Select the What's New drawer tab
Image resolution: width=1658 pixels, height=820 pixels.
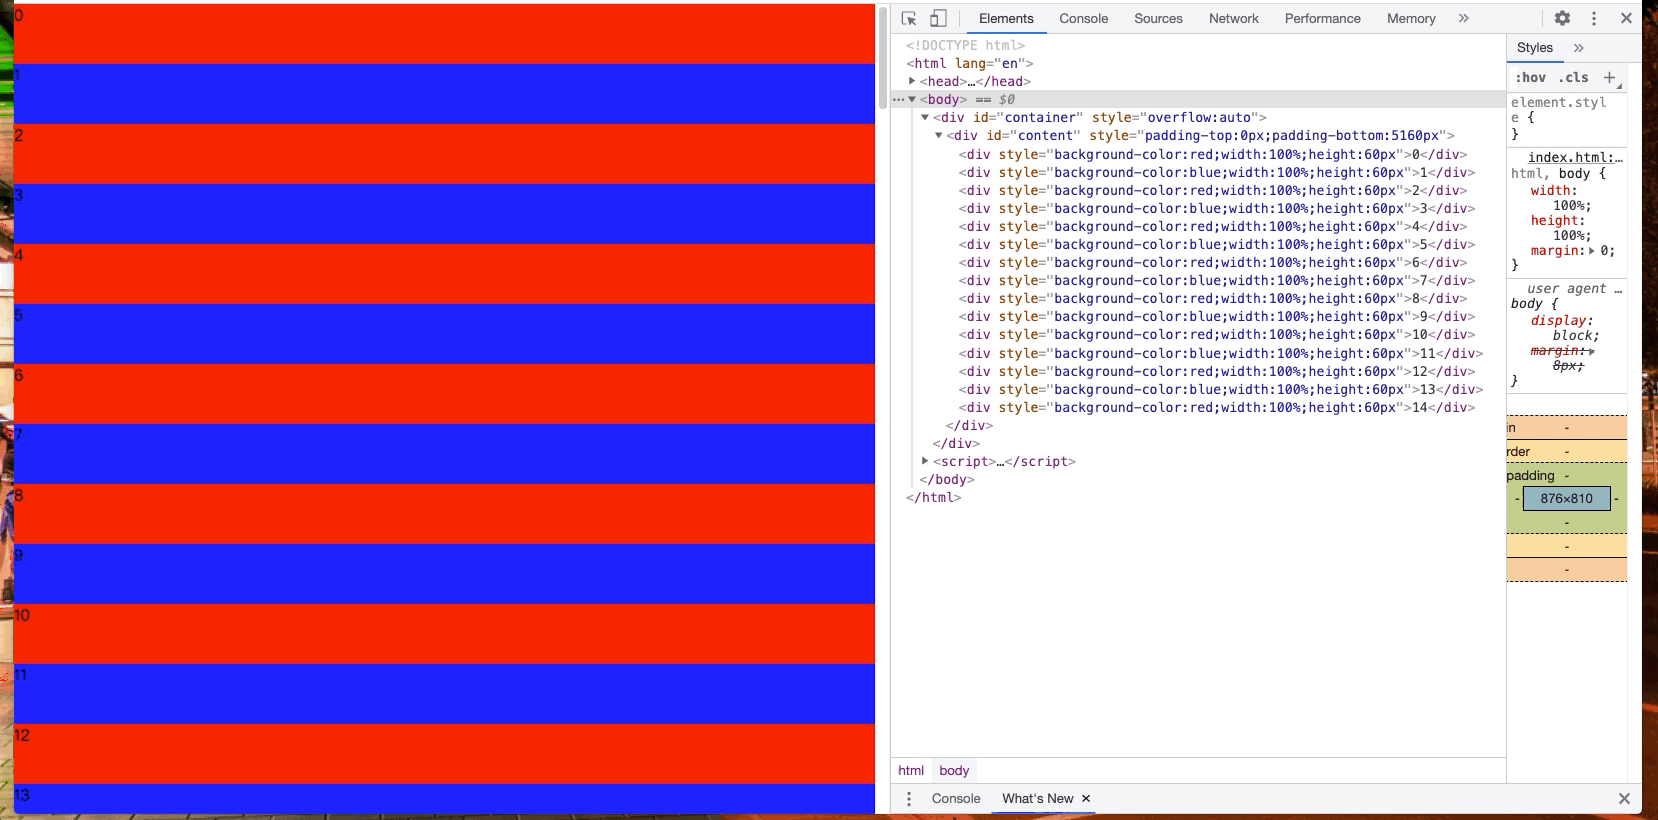click(1037, 798)
